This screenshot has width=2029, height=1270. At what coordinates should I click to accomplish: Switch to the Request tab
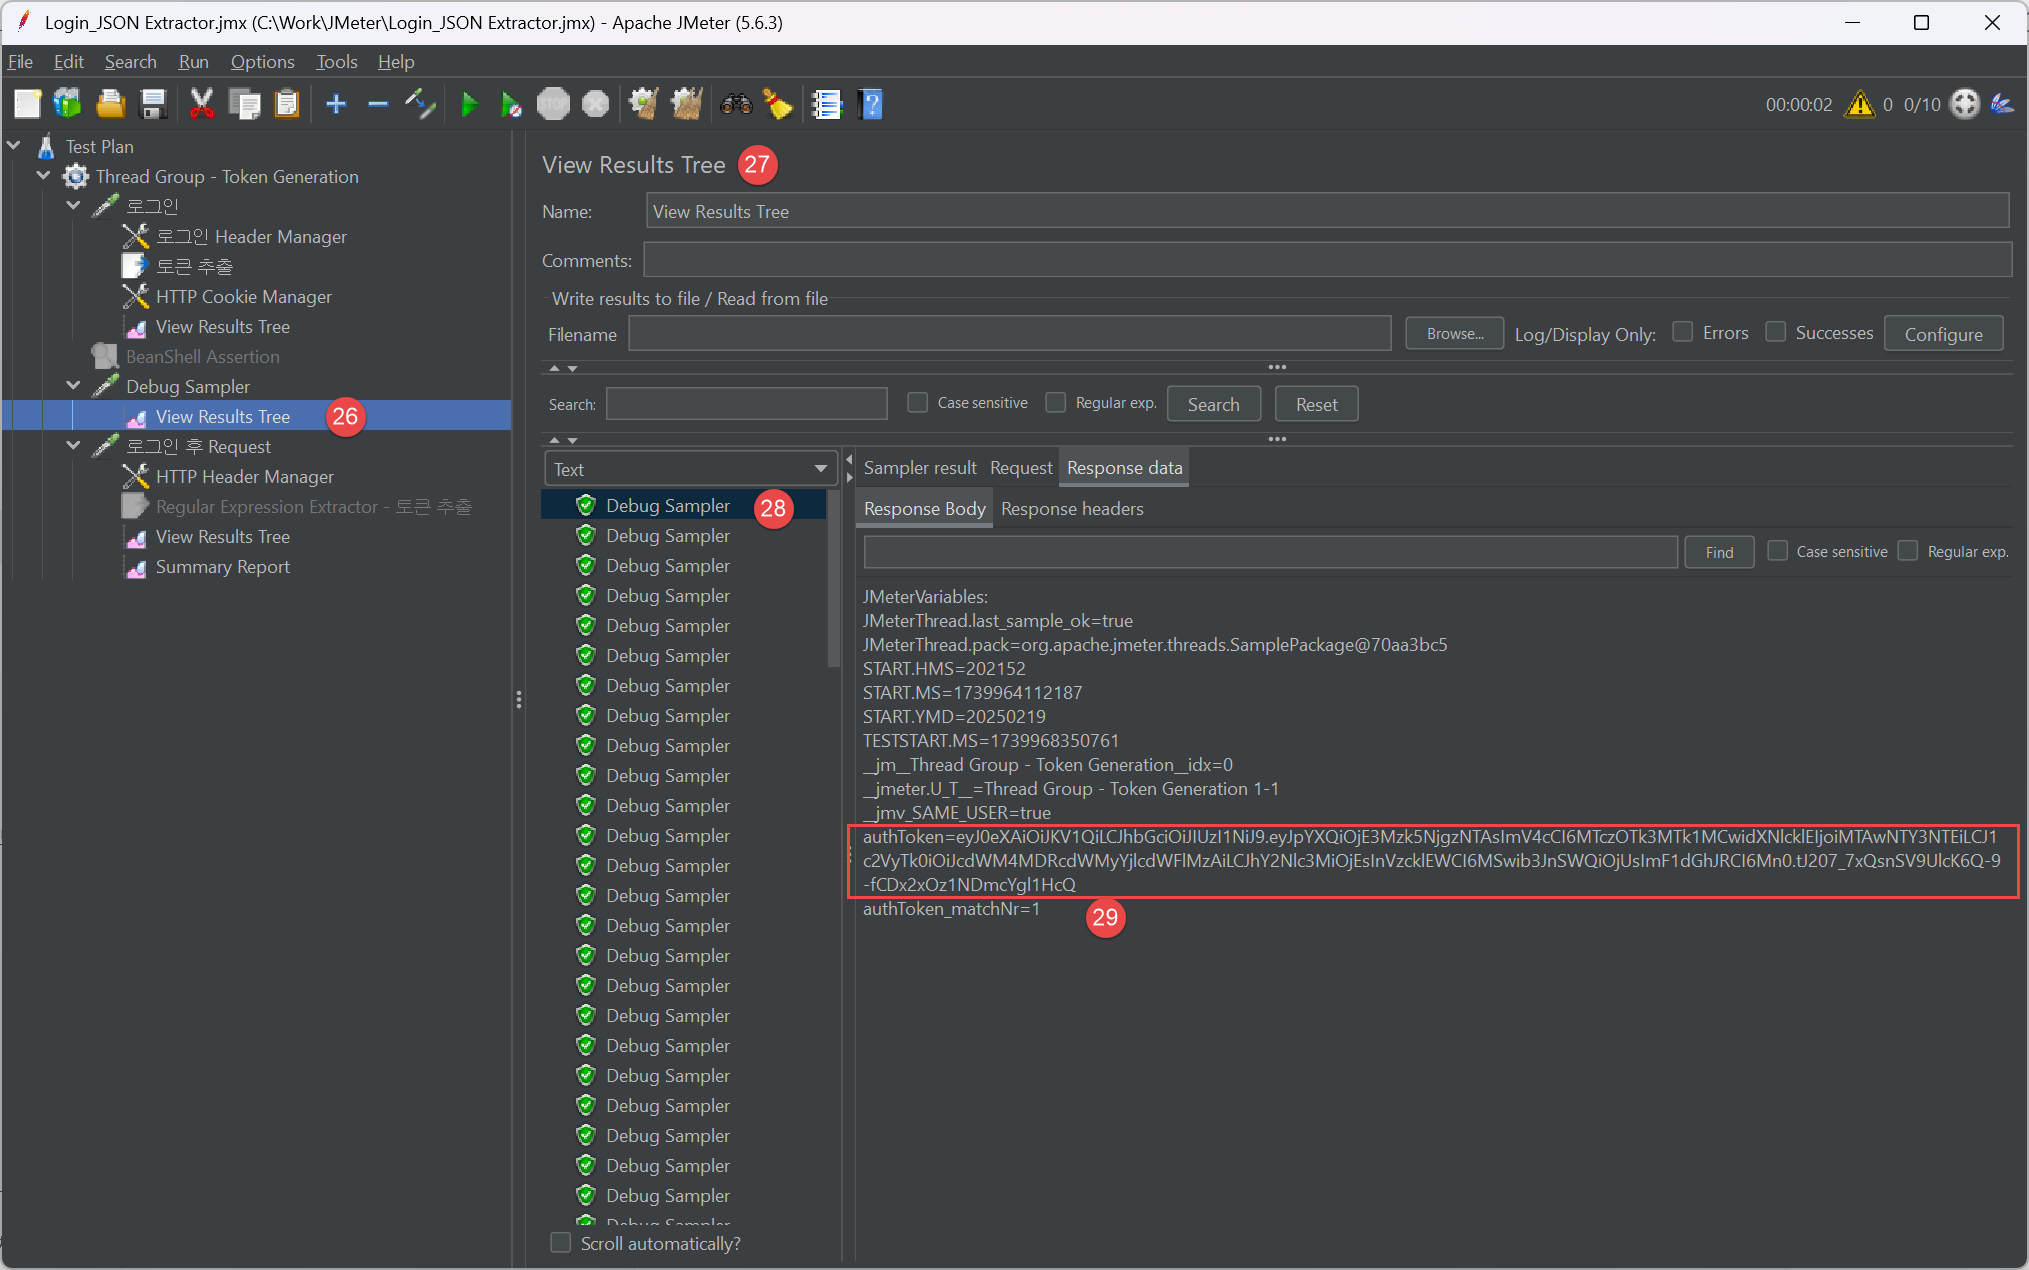[1021, 468]
